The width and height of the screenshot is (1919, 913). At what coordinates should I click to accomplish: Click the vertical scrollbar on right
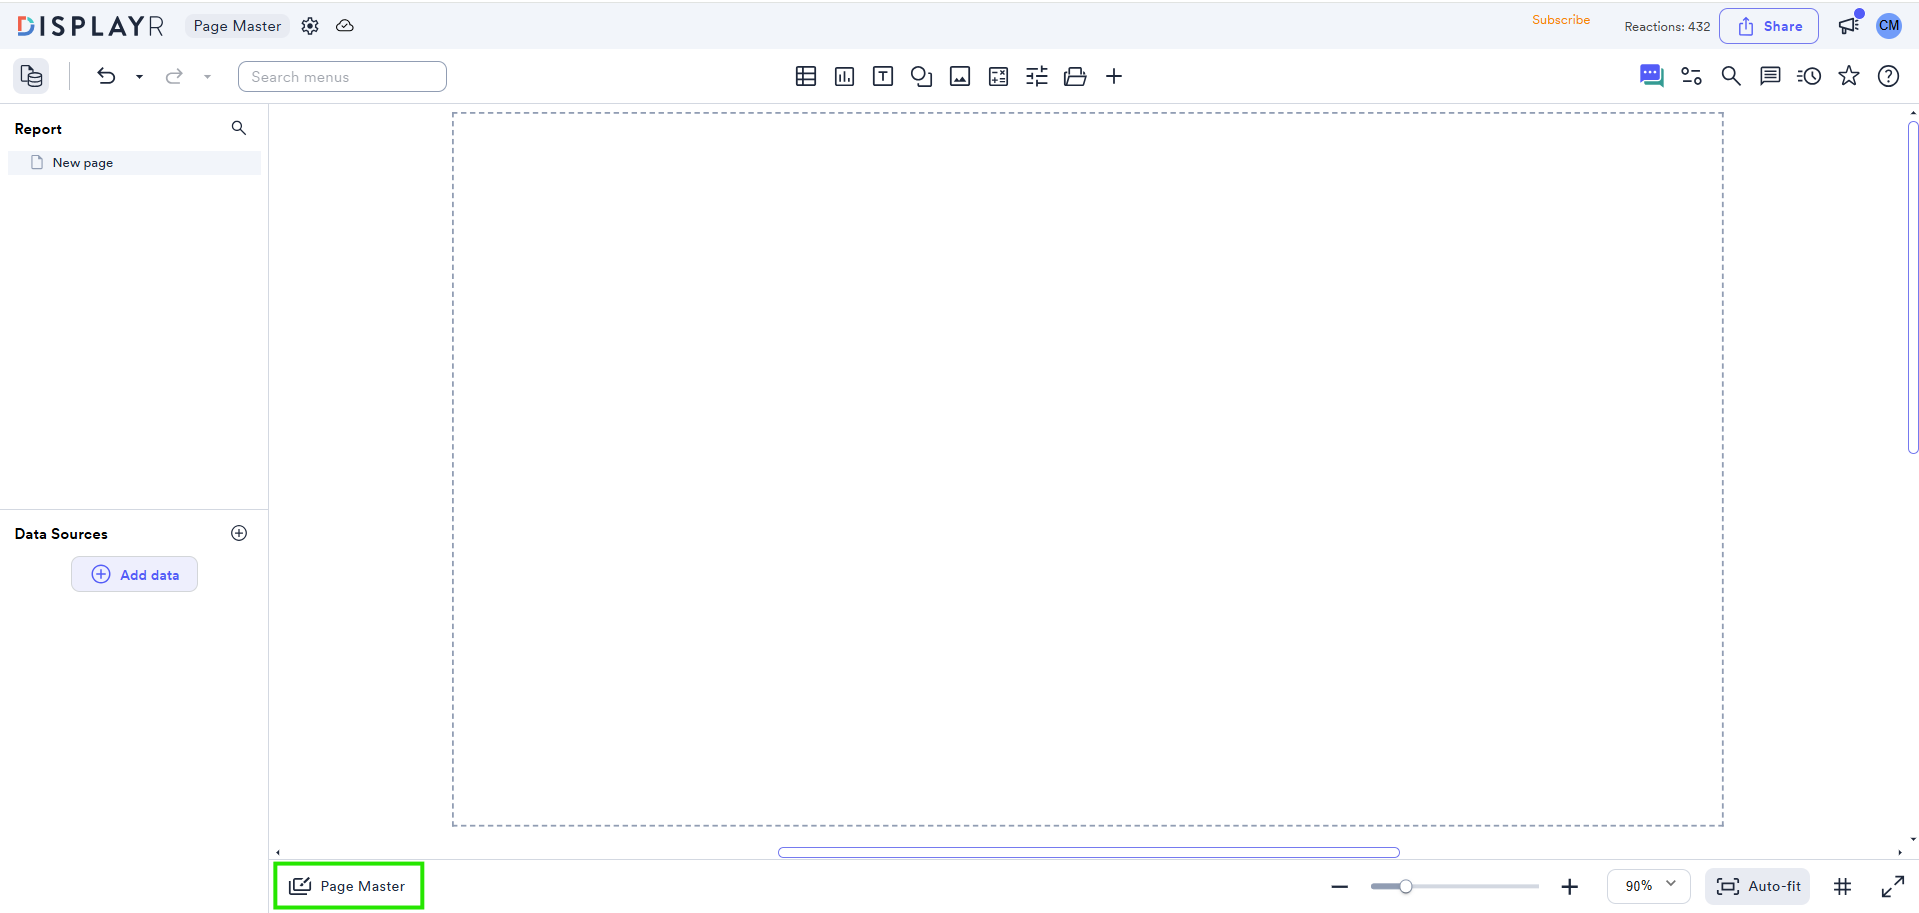pos(1913,288)
